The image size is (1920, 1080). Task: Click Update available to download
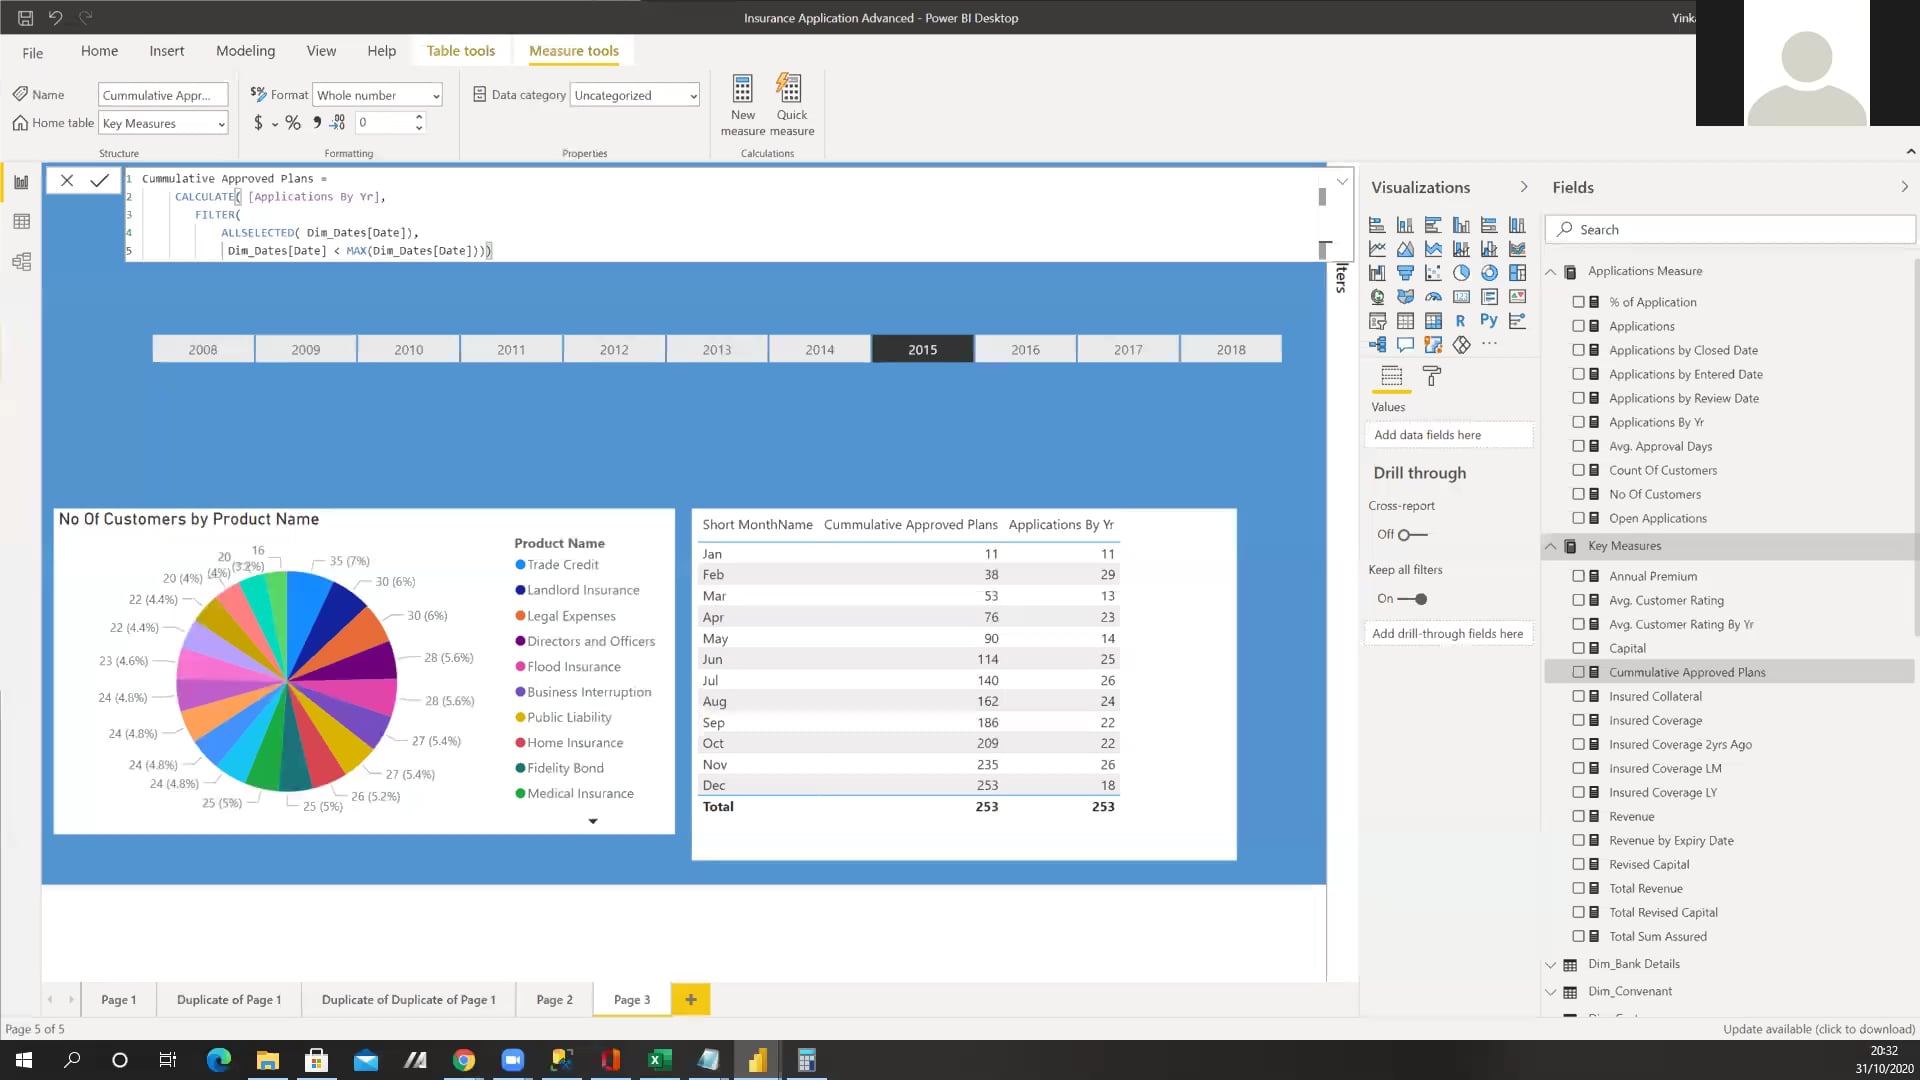(1819, 1029)
